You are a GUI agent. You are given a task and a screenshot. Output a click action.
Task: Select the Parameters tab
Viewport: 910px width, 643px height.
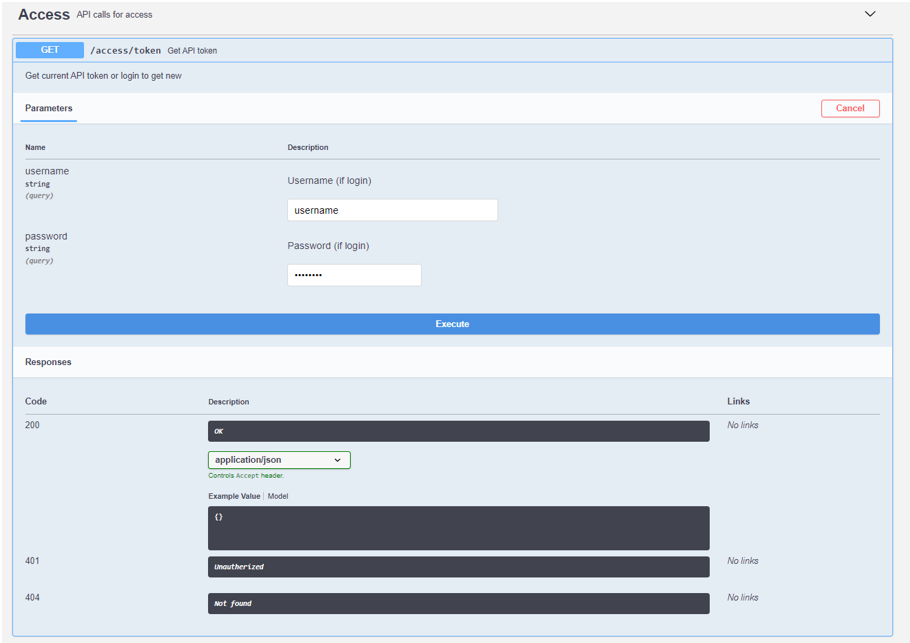[x=49, y=109]
